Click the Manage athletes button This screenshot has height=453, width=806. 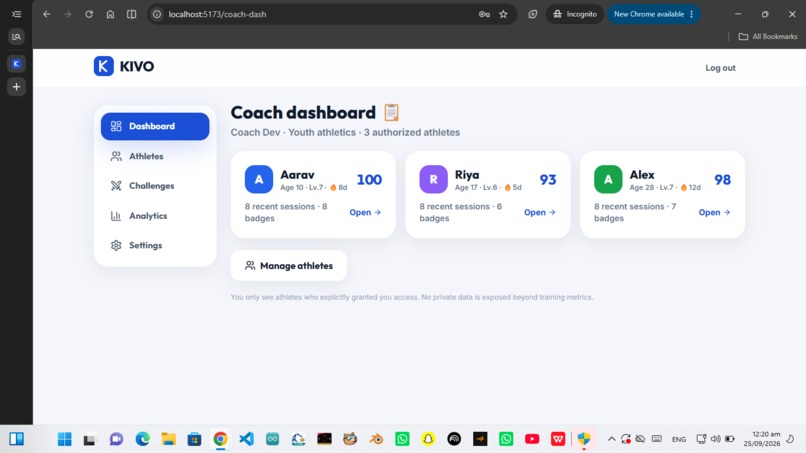click(x=288, y=265)
